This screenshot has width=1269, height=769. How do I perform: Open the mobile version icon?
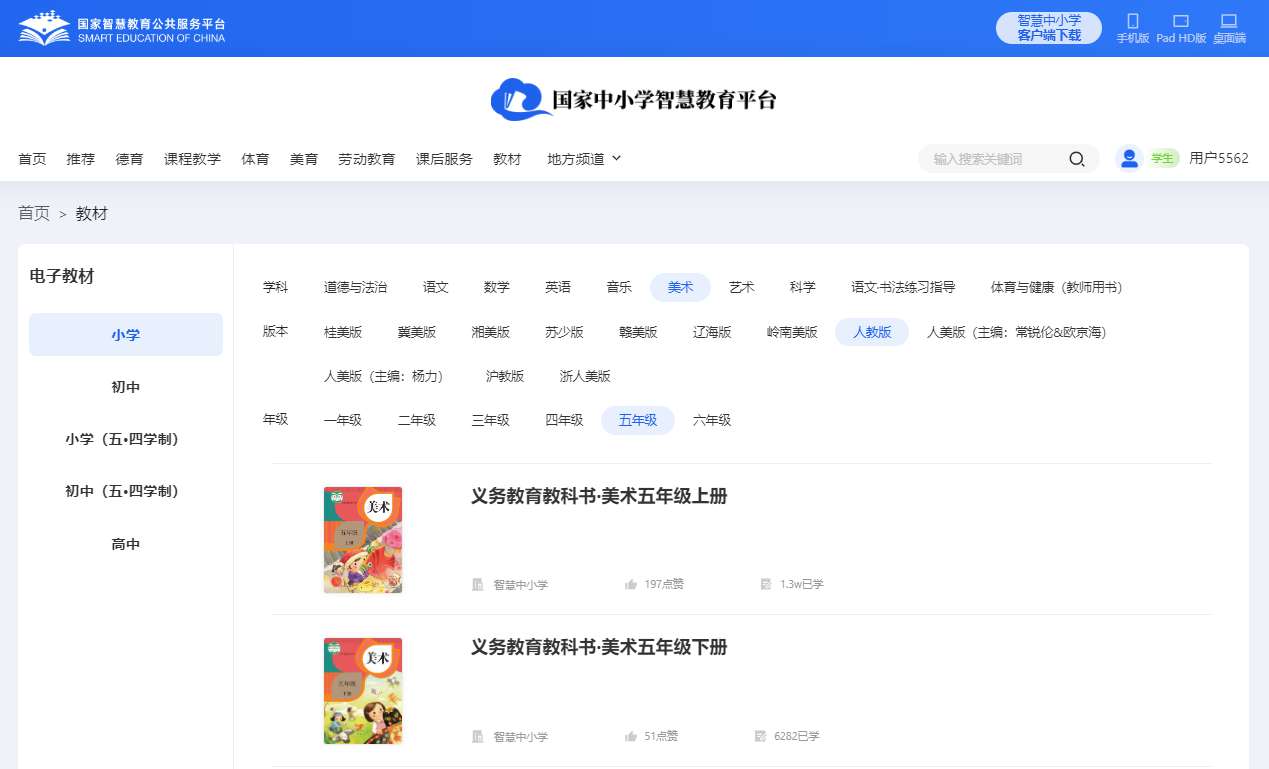coord(1133,21)
